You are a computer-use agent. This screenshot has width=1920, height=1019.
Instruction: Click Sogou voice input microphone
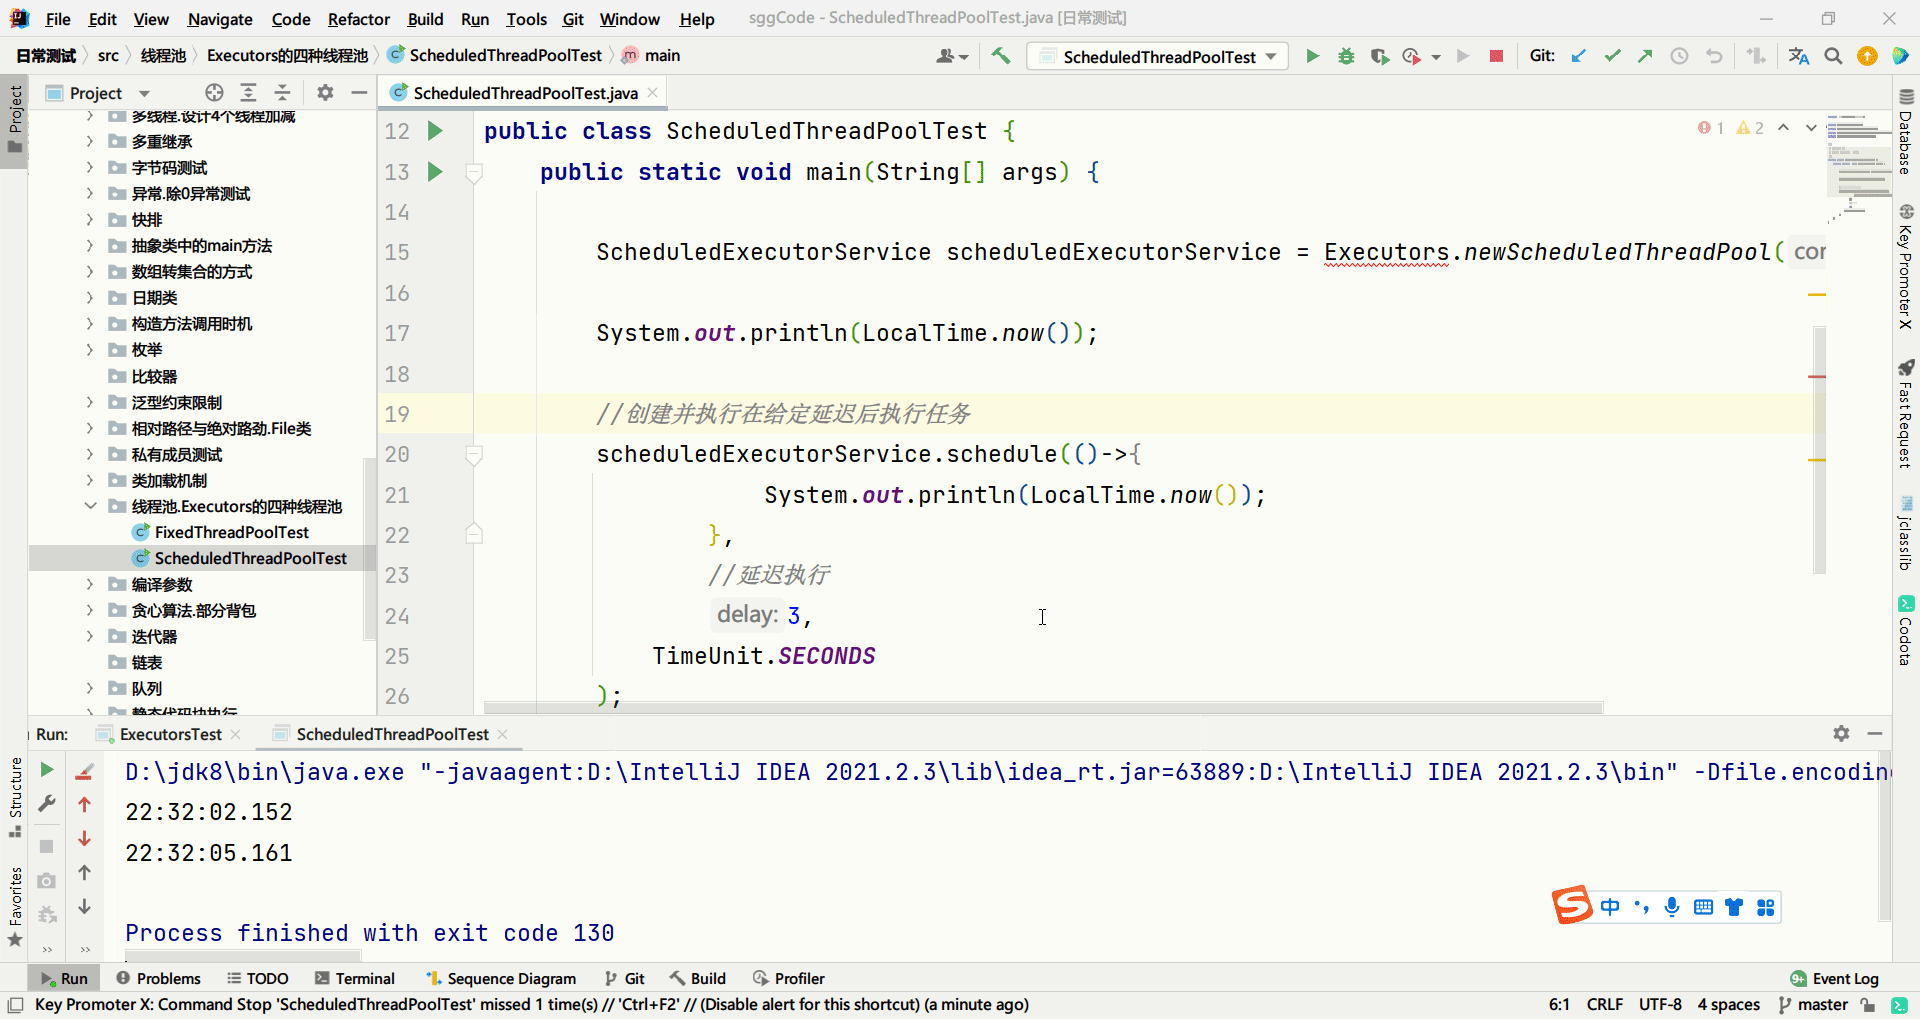(x=1672, y=907)
